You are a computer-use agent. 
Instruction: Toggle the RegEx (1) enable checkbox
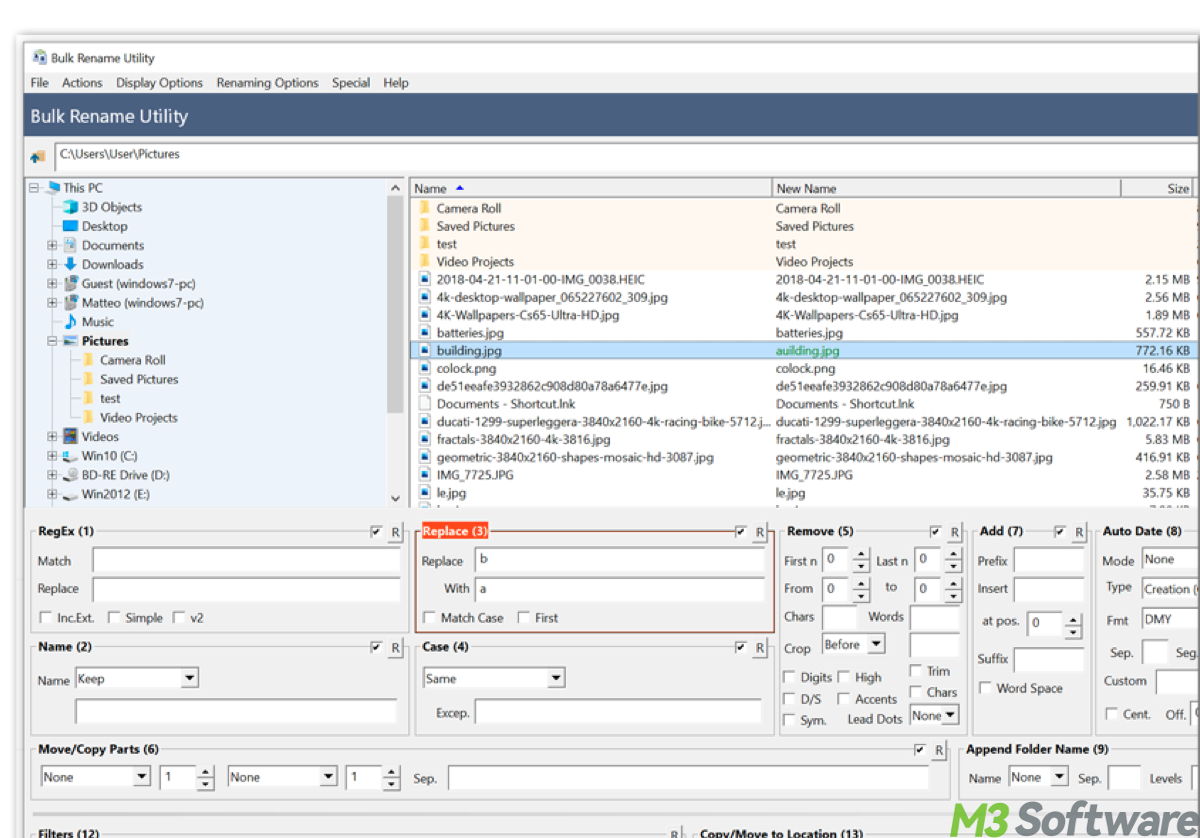[x=376, y=532]
